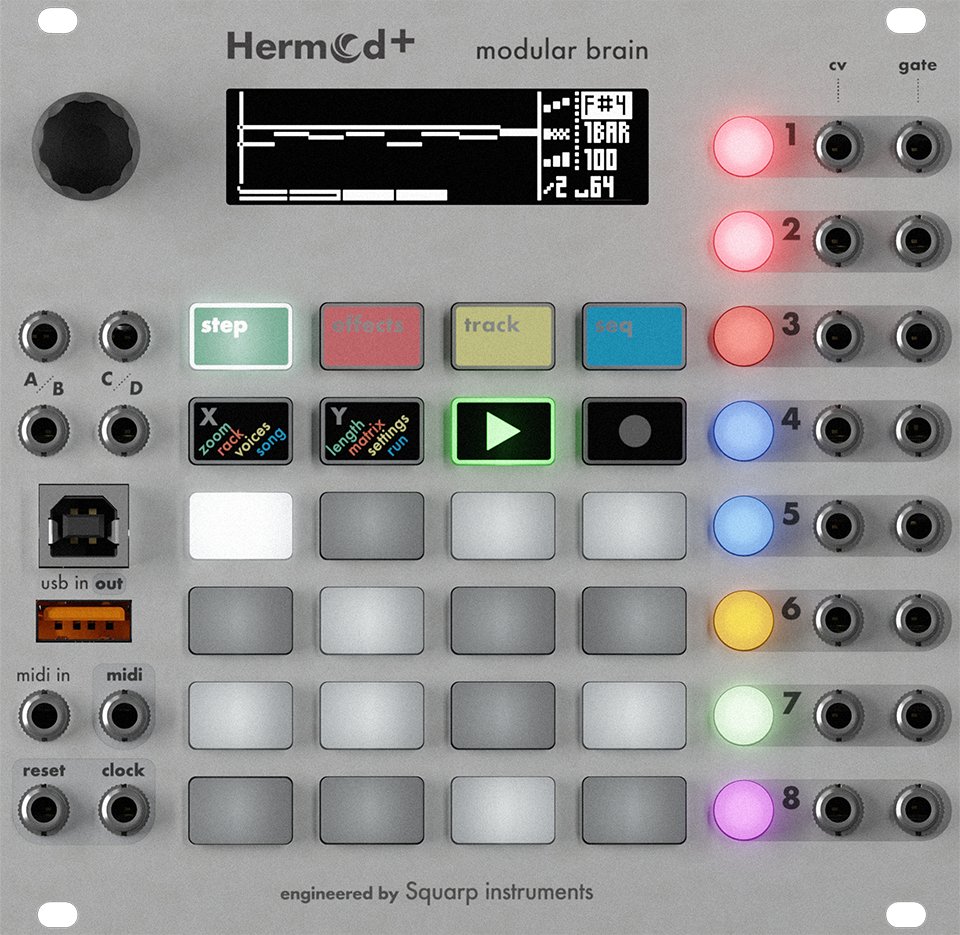960x935 pixels.
Task: Open the seq mode pad
Action: click(x=632, y=337)
